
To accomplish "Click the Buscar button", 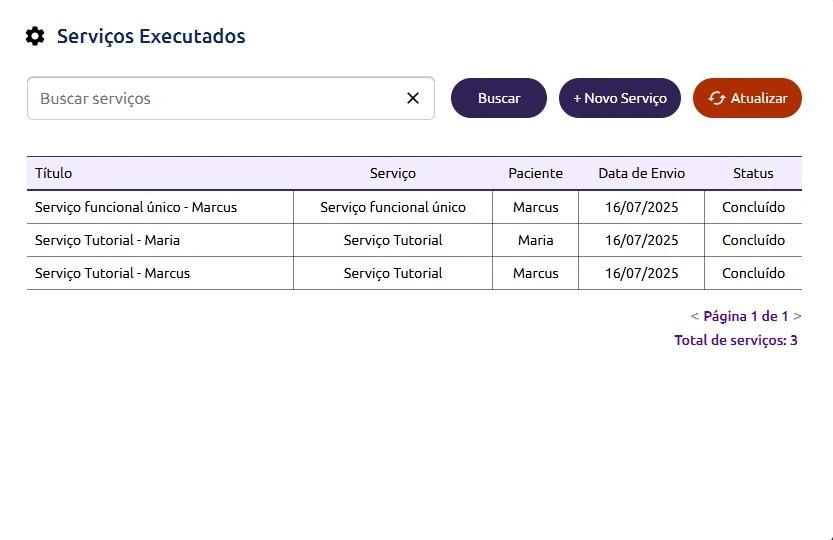I will pyautogui.click(x=498, y=98).
